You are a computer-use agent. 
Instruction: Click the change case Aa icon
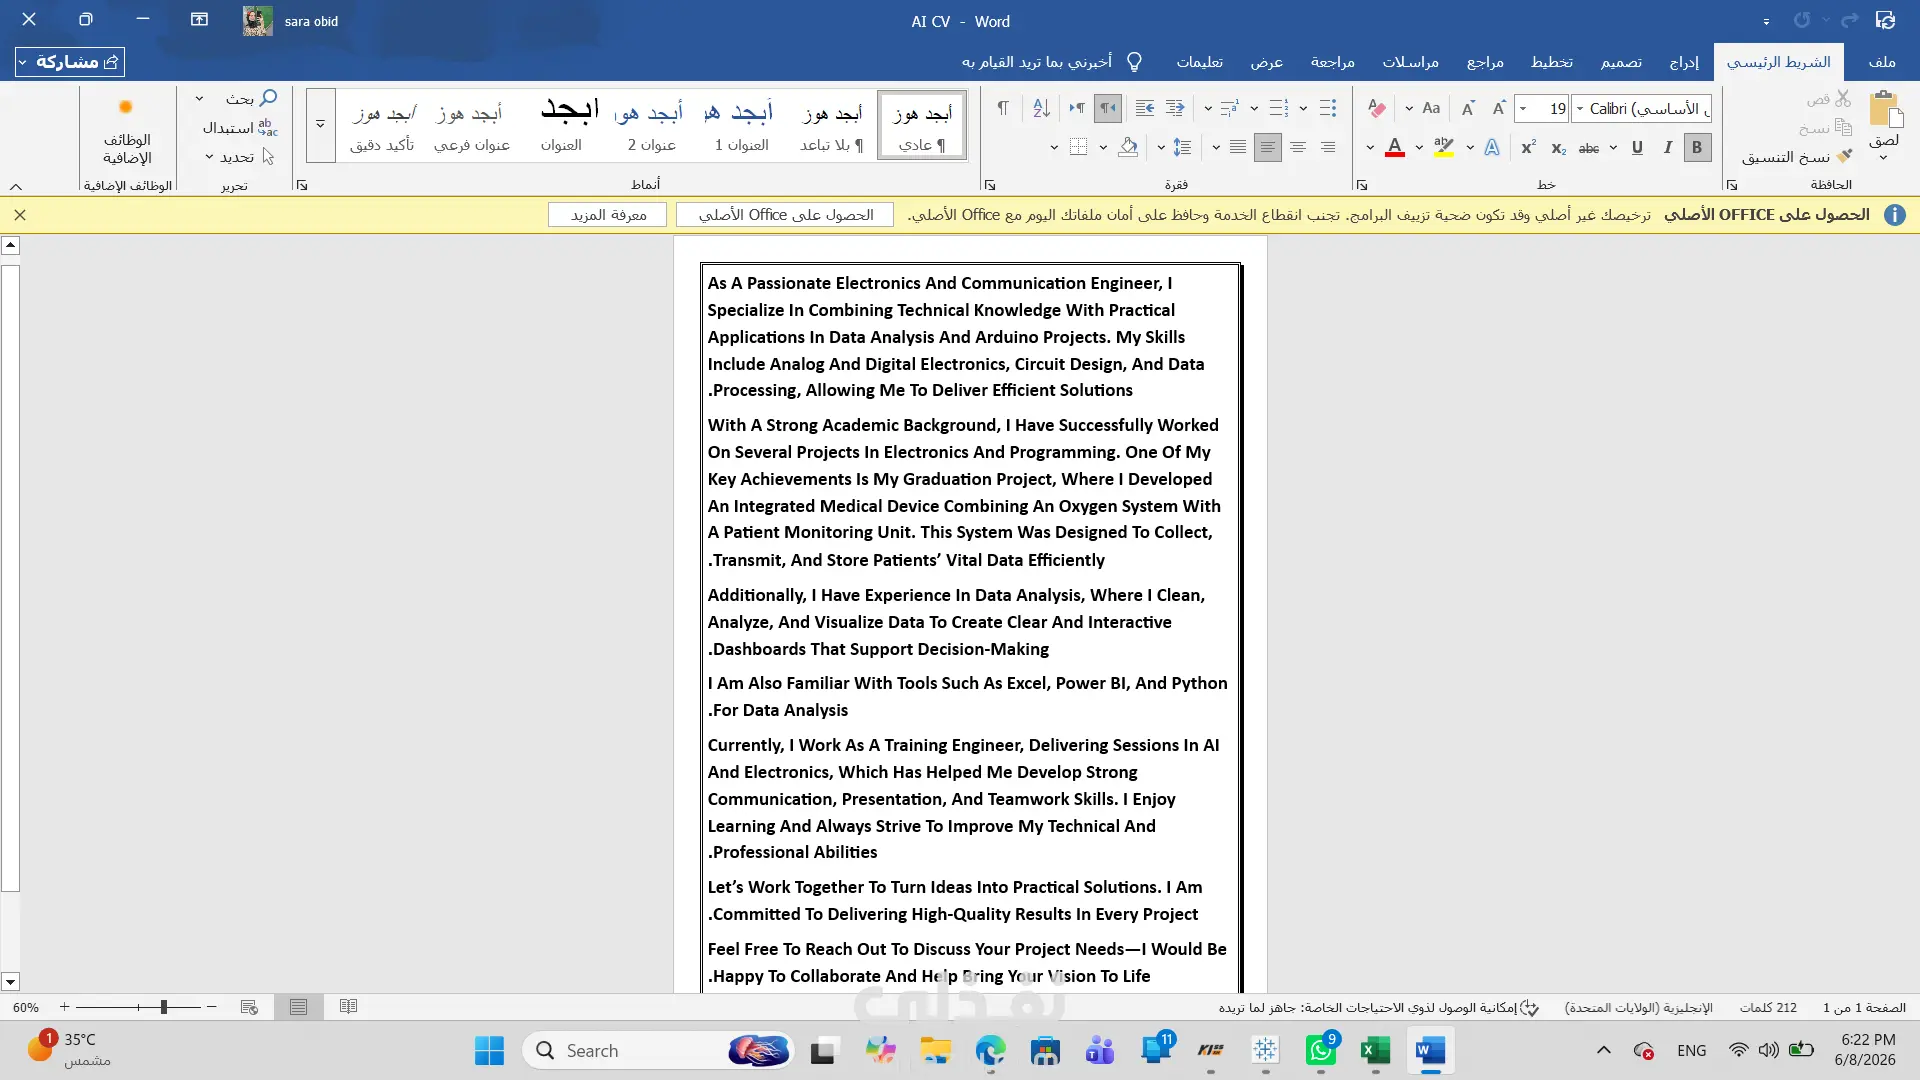[1431, 108]
